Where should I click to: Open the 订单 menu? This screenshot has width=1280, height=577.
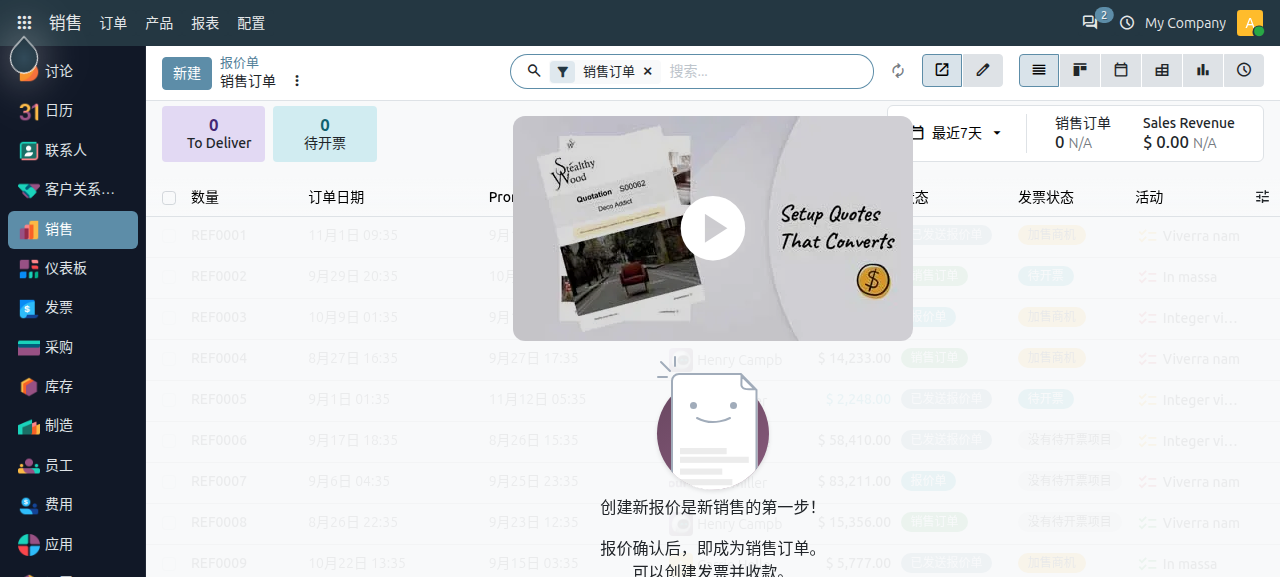tap(113, 22)
